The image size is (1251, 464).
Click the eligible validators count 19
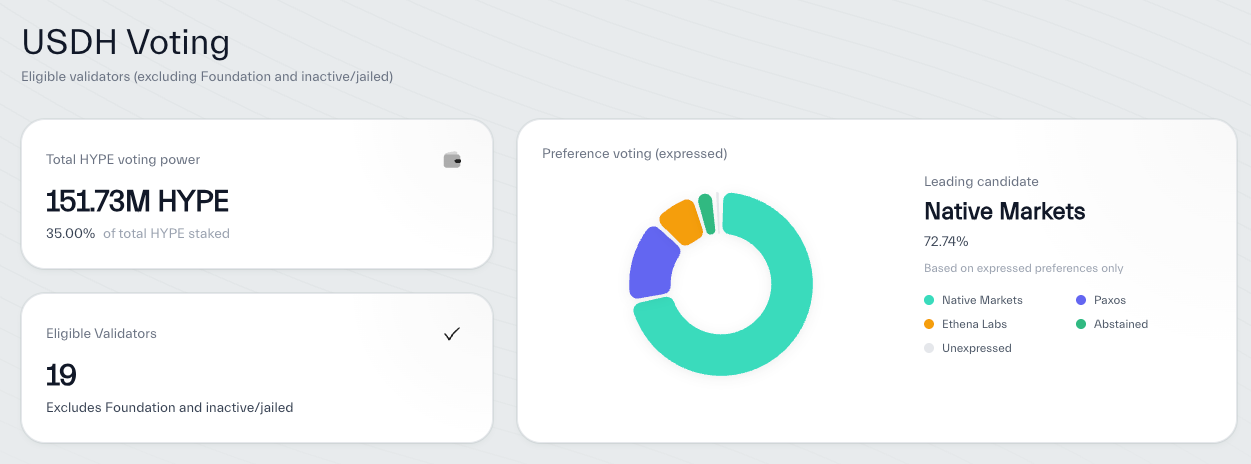click(61, 376)
